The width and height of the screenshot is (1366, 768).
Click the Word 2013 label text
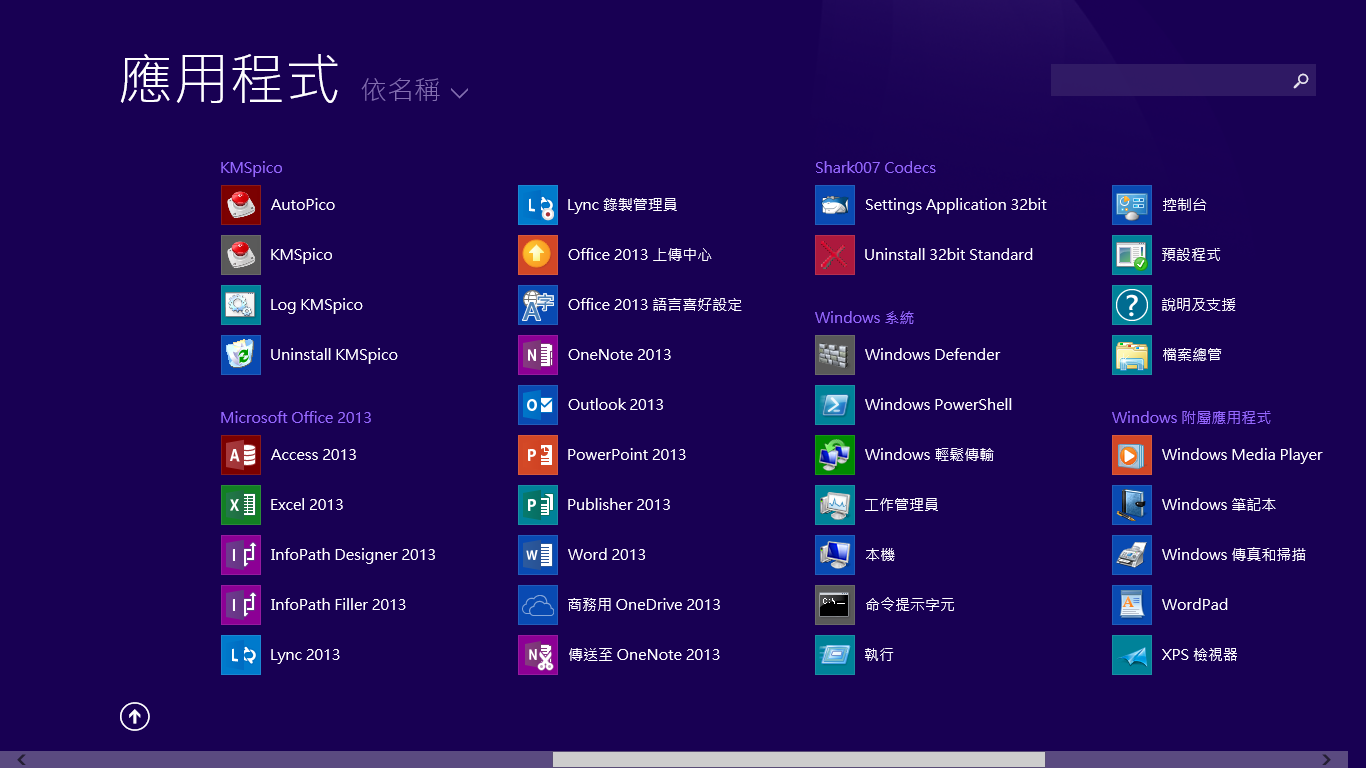(x=607, y=555)
